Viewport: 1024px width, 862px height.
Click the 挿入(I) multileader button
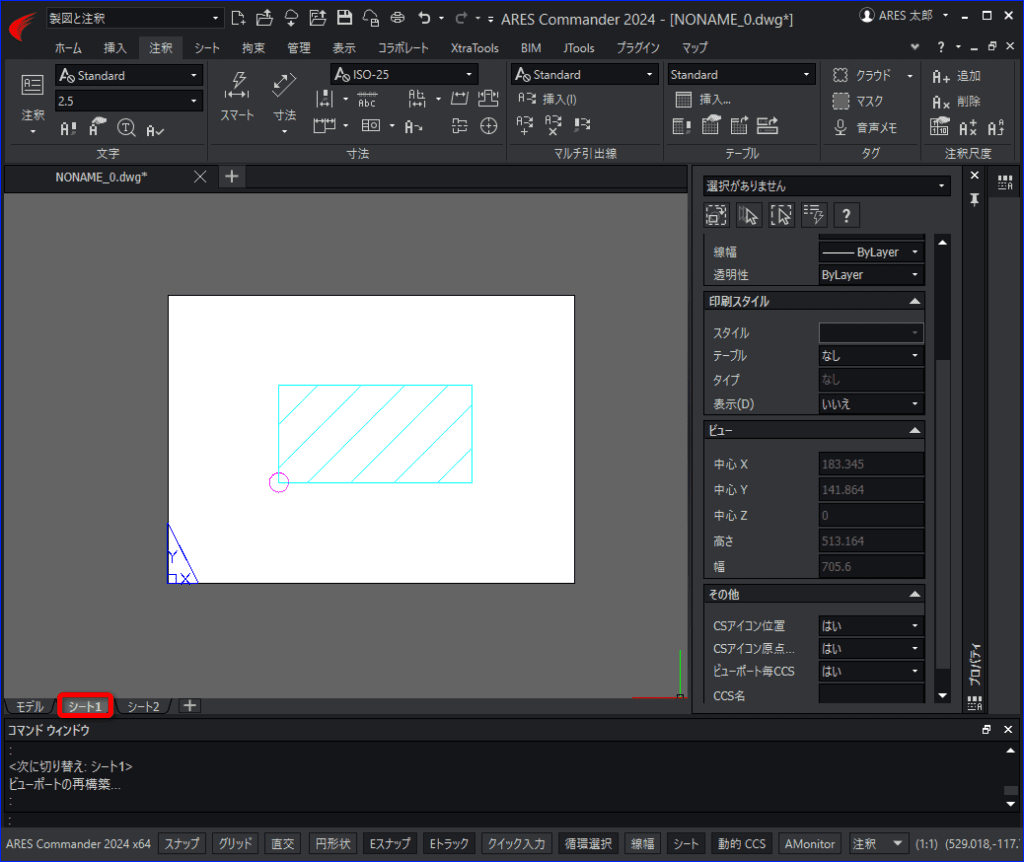[547, 99]
